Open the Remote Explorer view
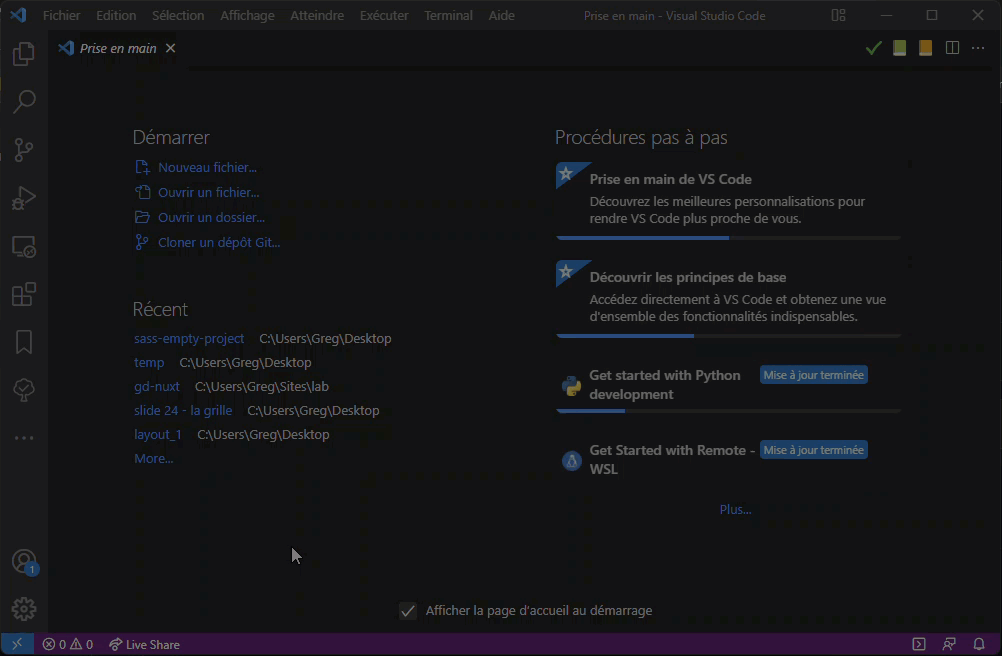The width and height of the screenshot is (1002, 656). point(24,247)
